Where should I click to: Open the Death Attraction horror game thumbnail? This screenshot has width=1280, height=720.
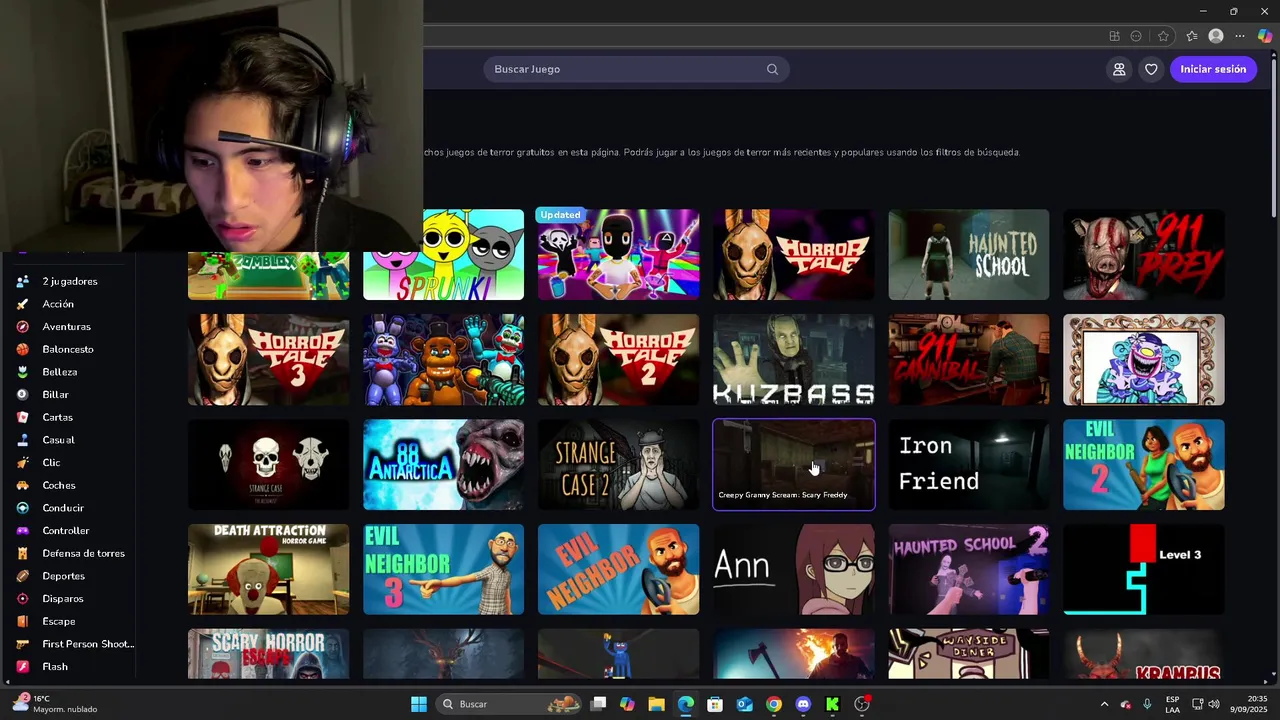tap(268, 569)
